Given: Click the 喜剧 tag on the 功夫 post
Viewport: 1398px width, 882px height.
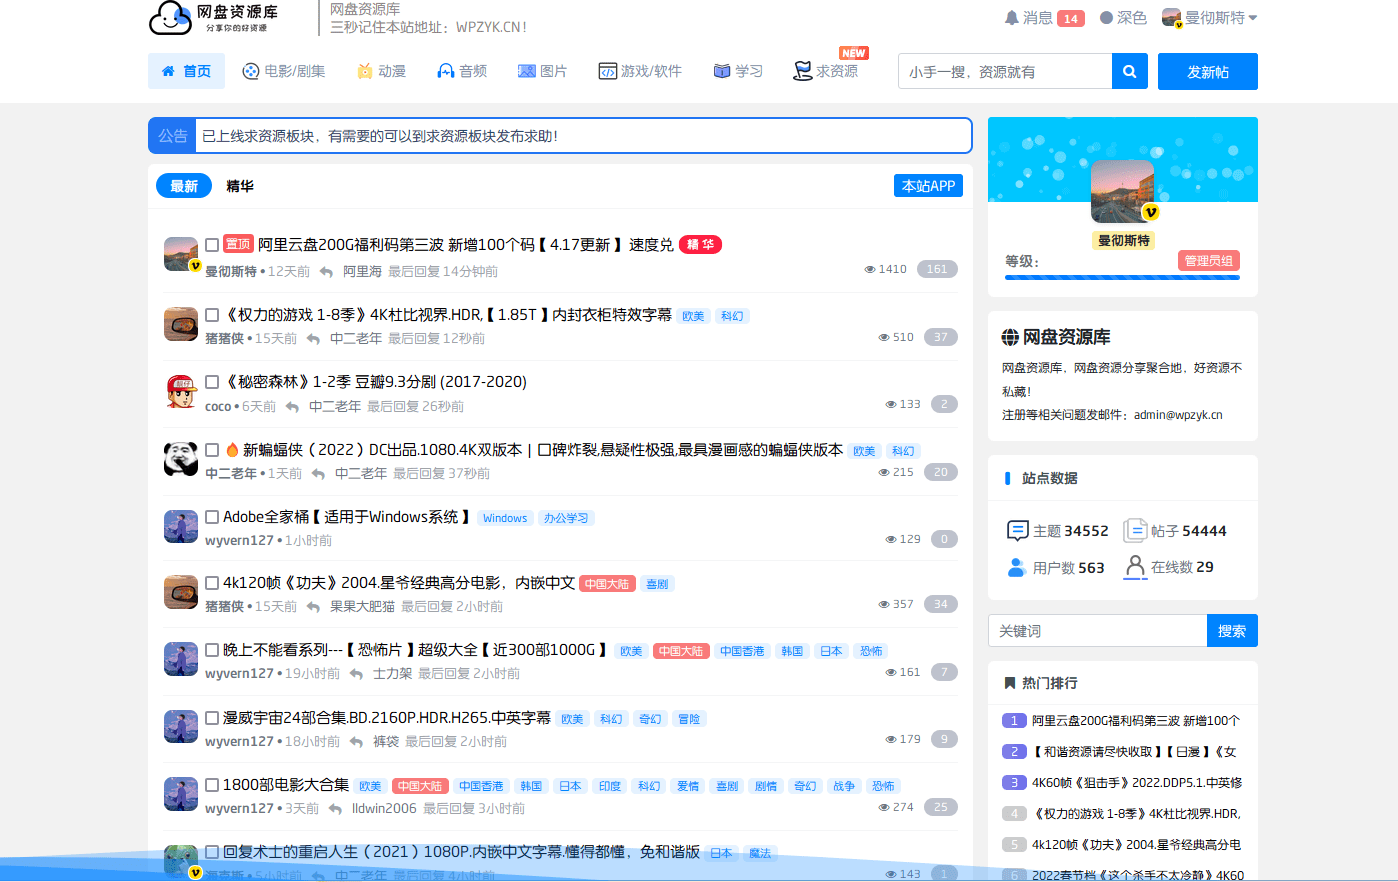Looking at the screenshot, I should 657,584.
